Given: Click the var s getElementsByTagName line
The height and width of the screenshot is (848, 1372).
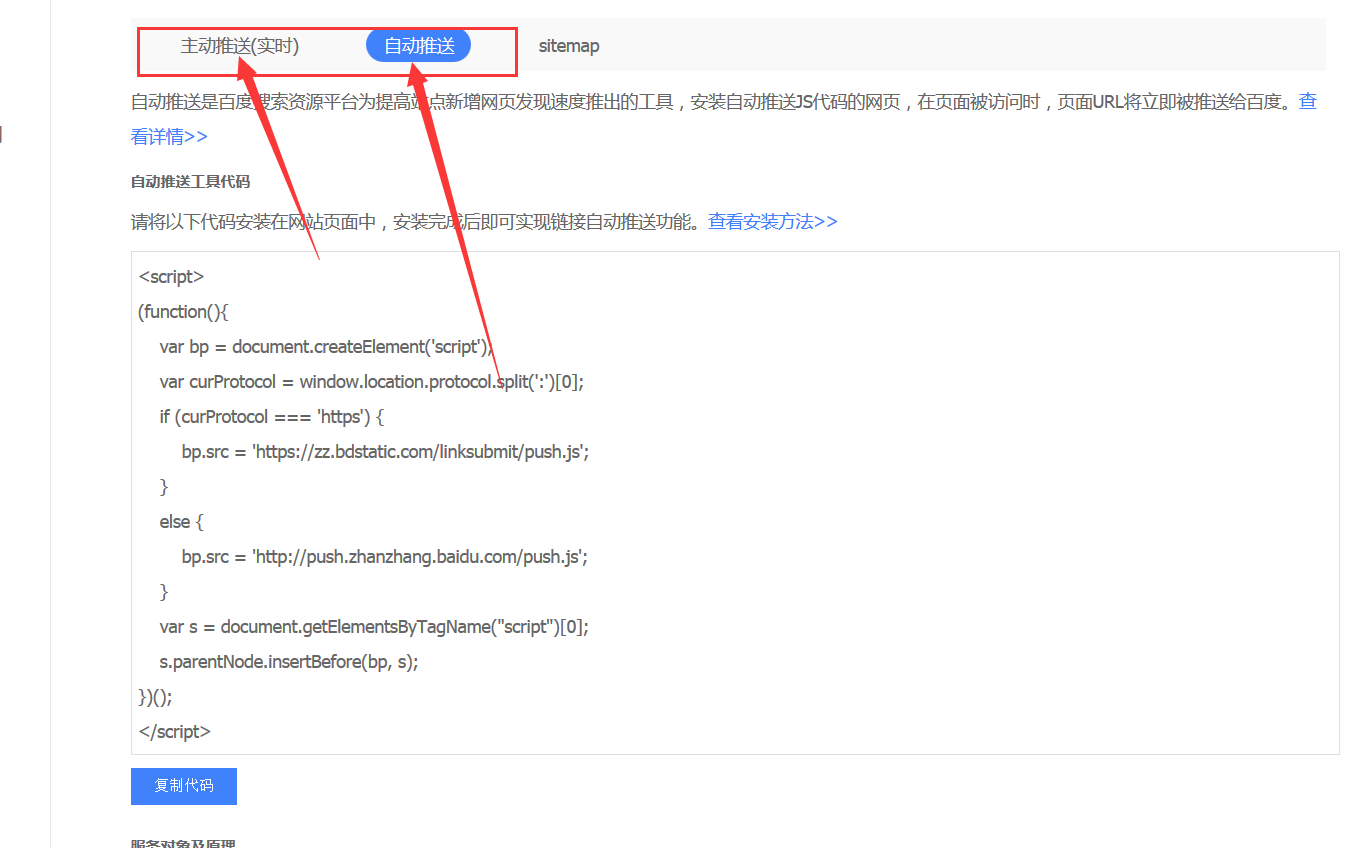Looking at the screenshot, I should tap(373, 627).
